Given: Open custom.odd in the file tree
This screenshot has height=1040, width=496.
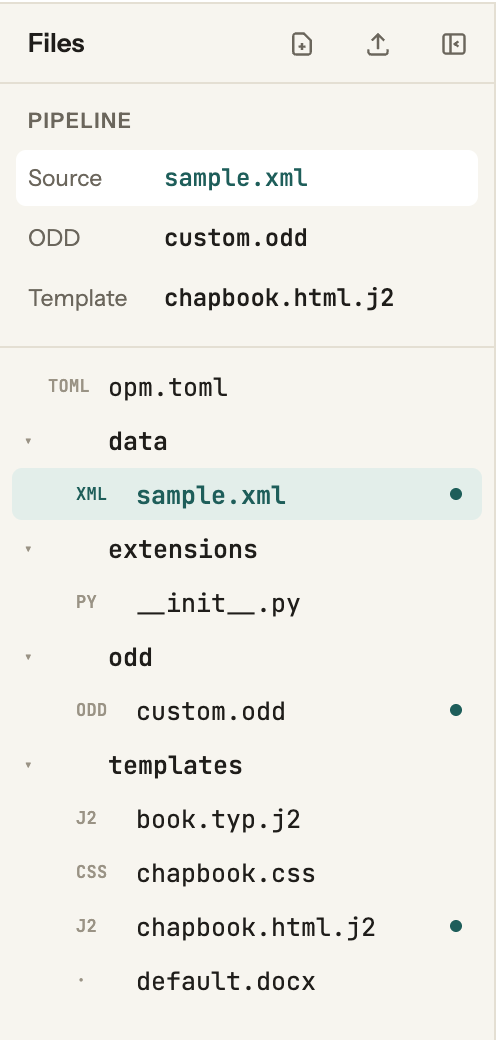Looking at the screenshot, I should click(x=247, y=711).
